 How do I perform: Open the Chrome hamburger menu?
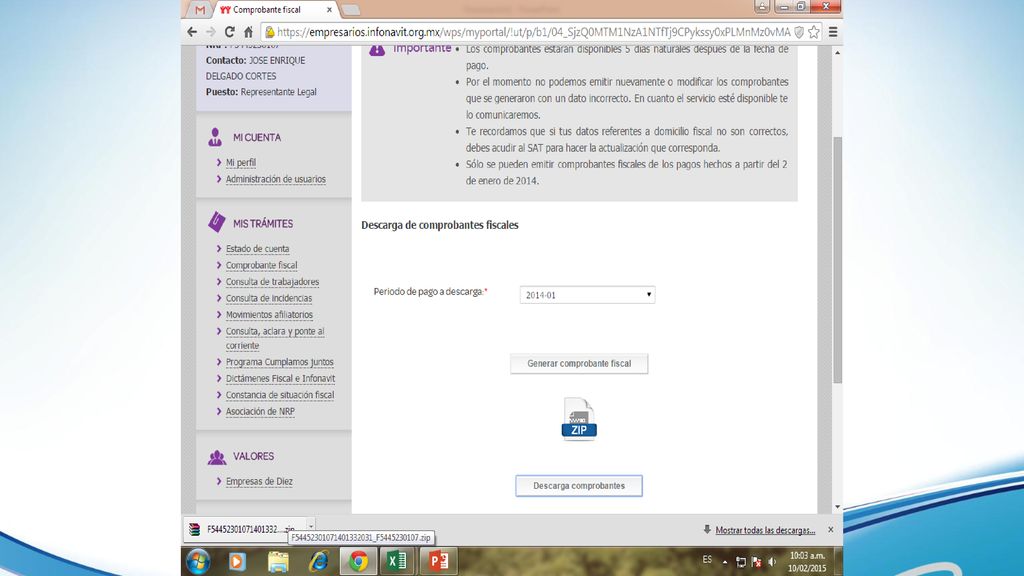(x=833, y=32)
